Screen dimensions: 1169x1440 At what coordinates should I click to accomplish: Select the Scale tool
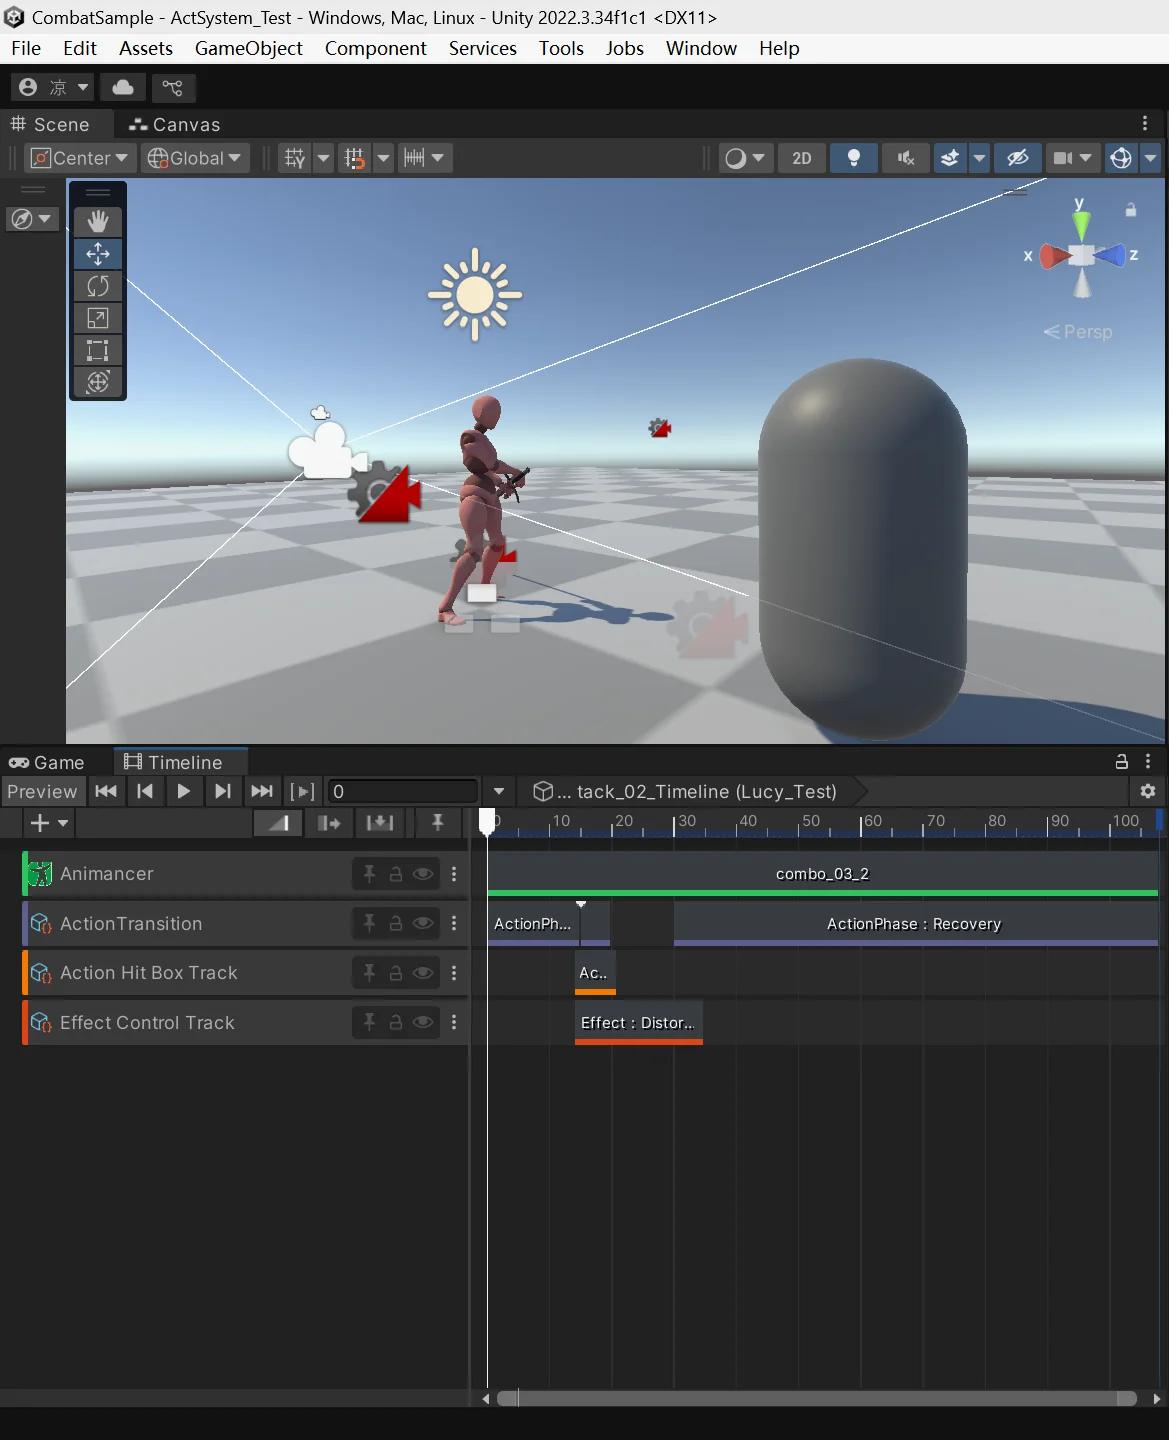98,318
